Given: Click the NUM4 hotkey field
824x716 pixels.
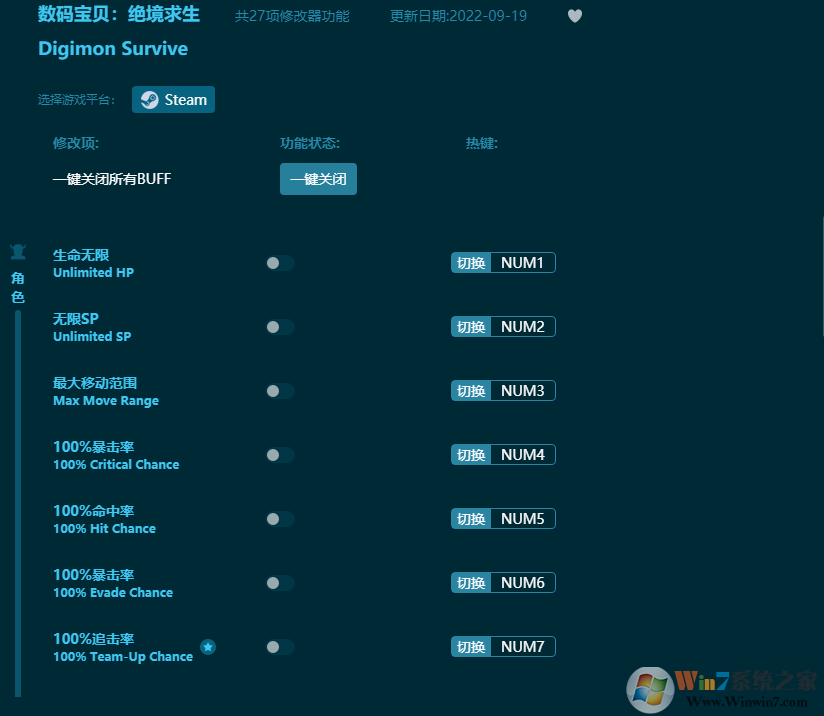Looking at the screenshot, I should [523, 455].
